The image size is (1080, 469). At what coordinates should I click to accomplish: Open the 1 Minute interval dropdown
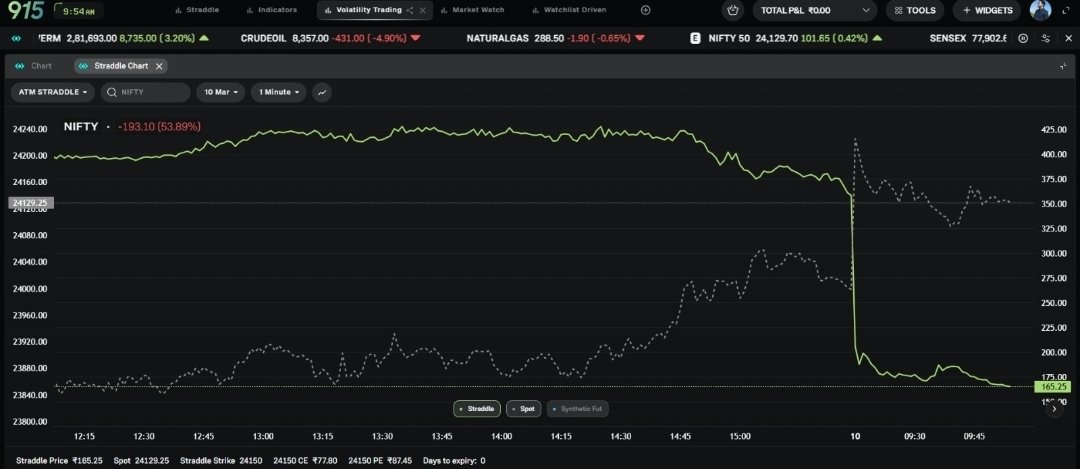pyautogui.click(x=278, y=92)
